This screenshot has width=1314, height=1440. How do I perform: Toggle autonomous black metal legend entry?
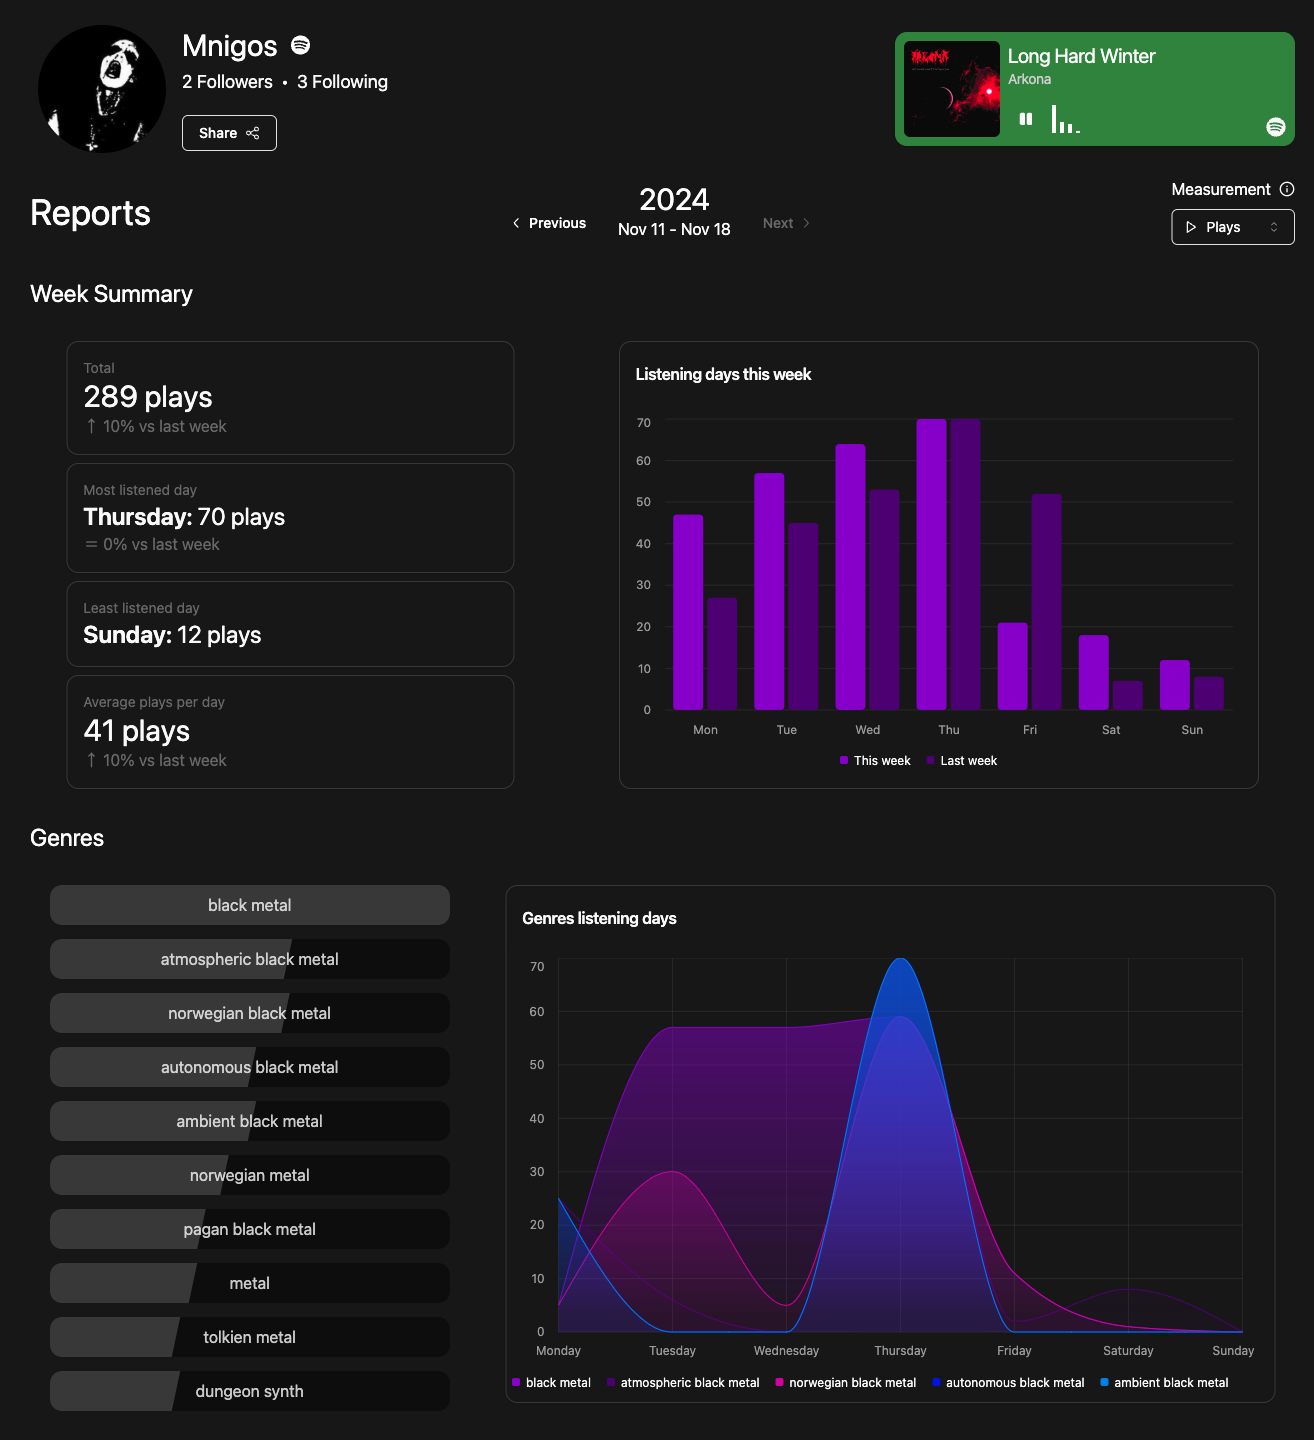pos(1008,1383)
